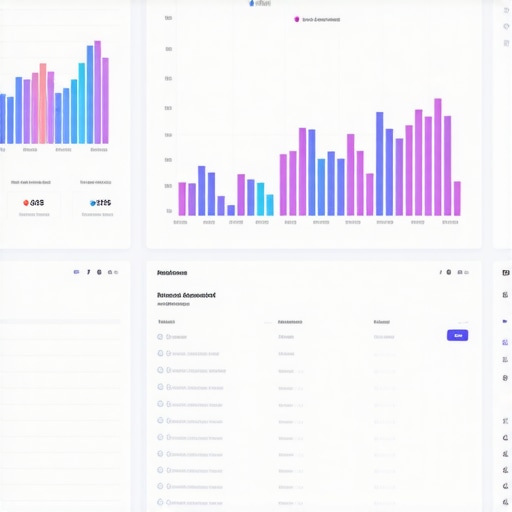Click the tallest pink bar in main chart
Image resolution: width=512 pixels, height=512 pixels.
tap(438, 157)
